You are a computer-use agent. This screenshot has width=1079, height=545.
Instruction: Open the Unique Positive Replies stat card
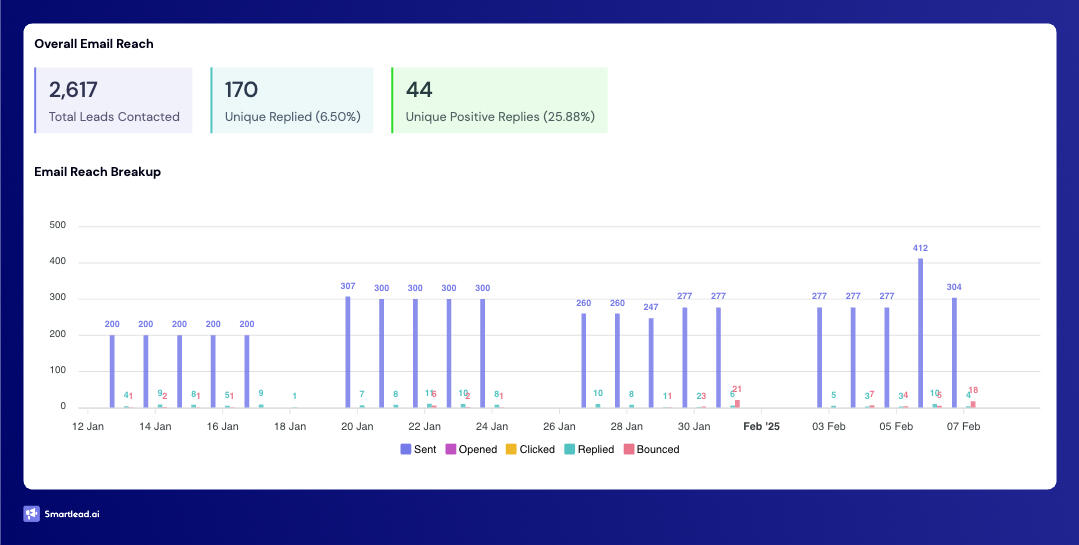499,101
